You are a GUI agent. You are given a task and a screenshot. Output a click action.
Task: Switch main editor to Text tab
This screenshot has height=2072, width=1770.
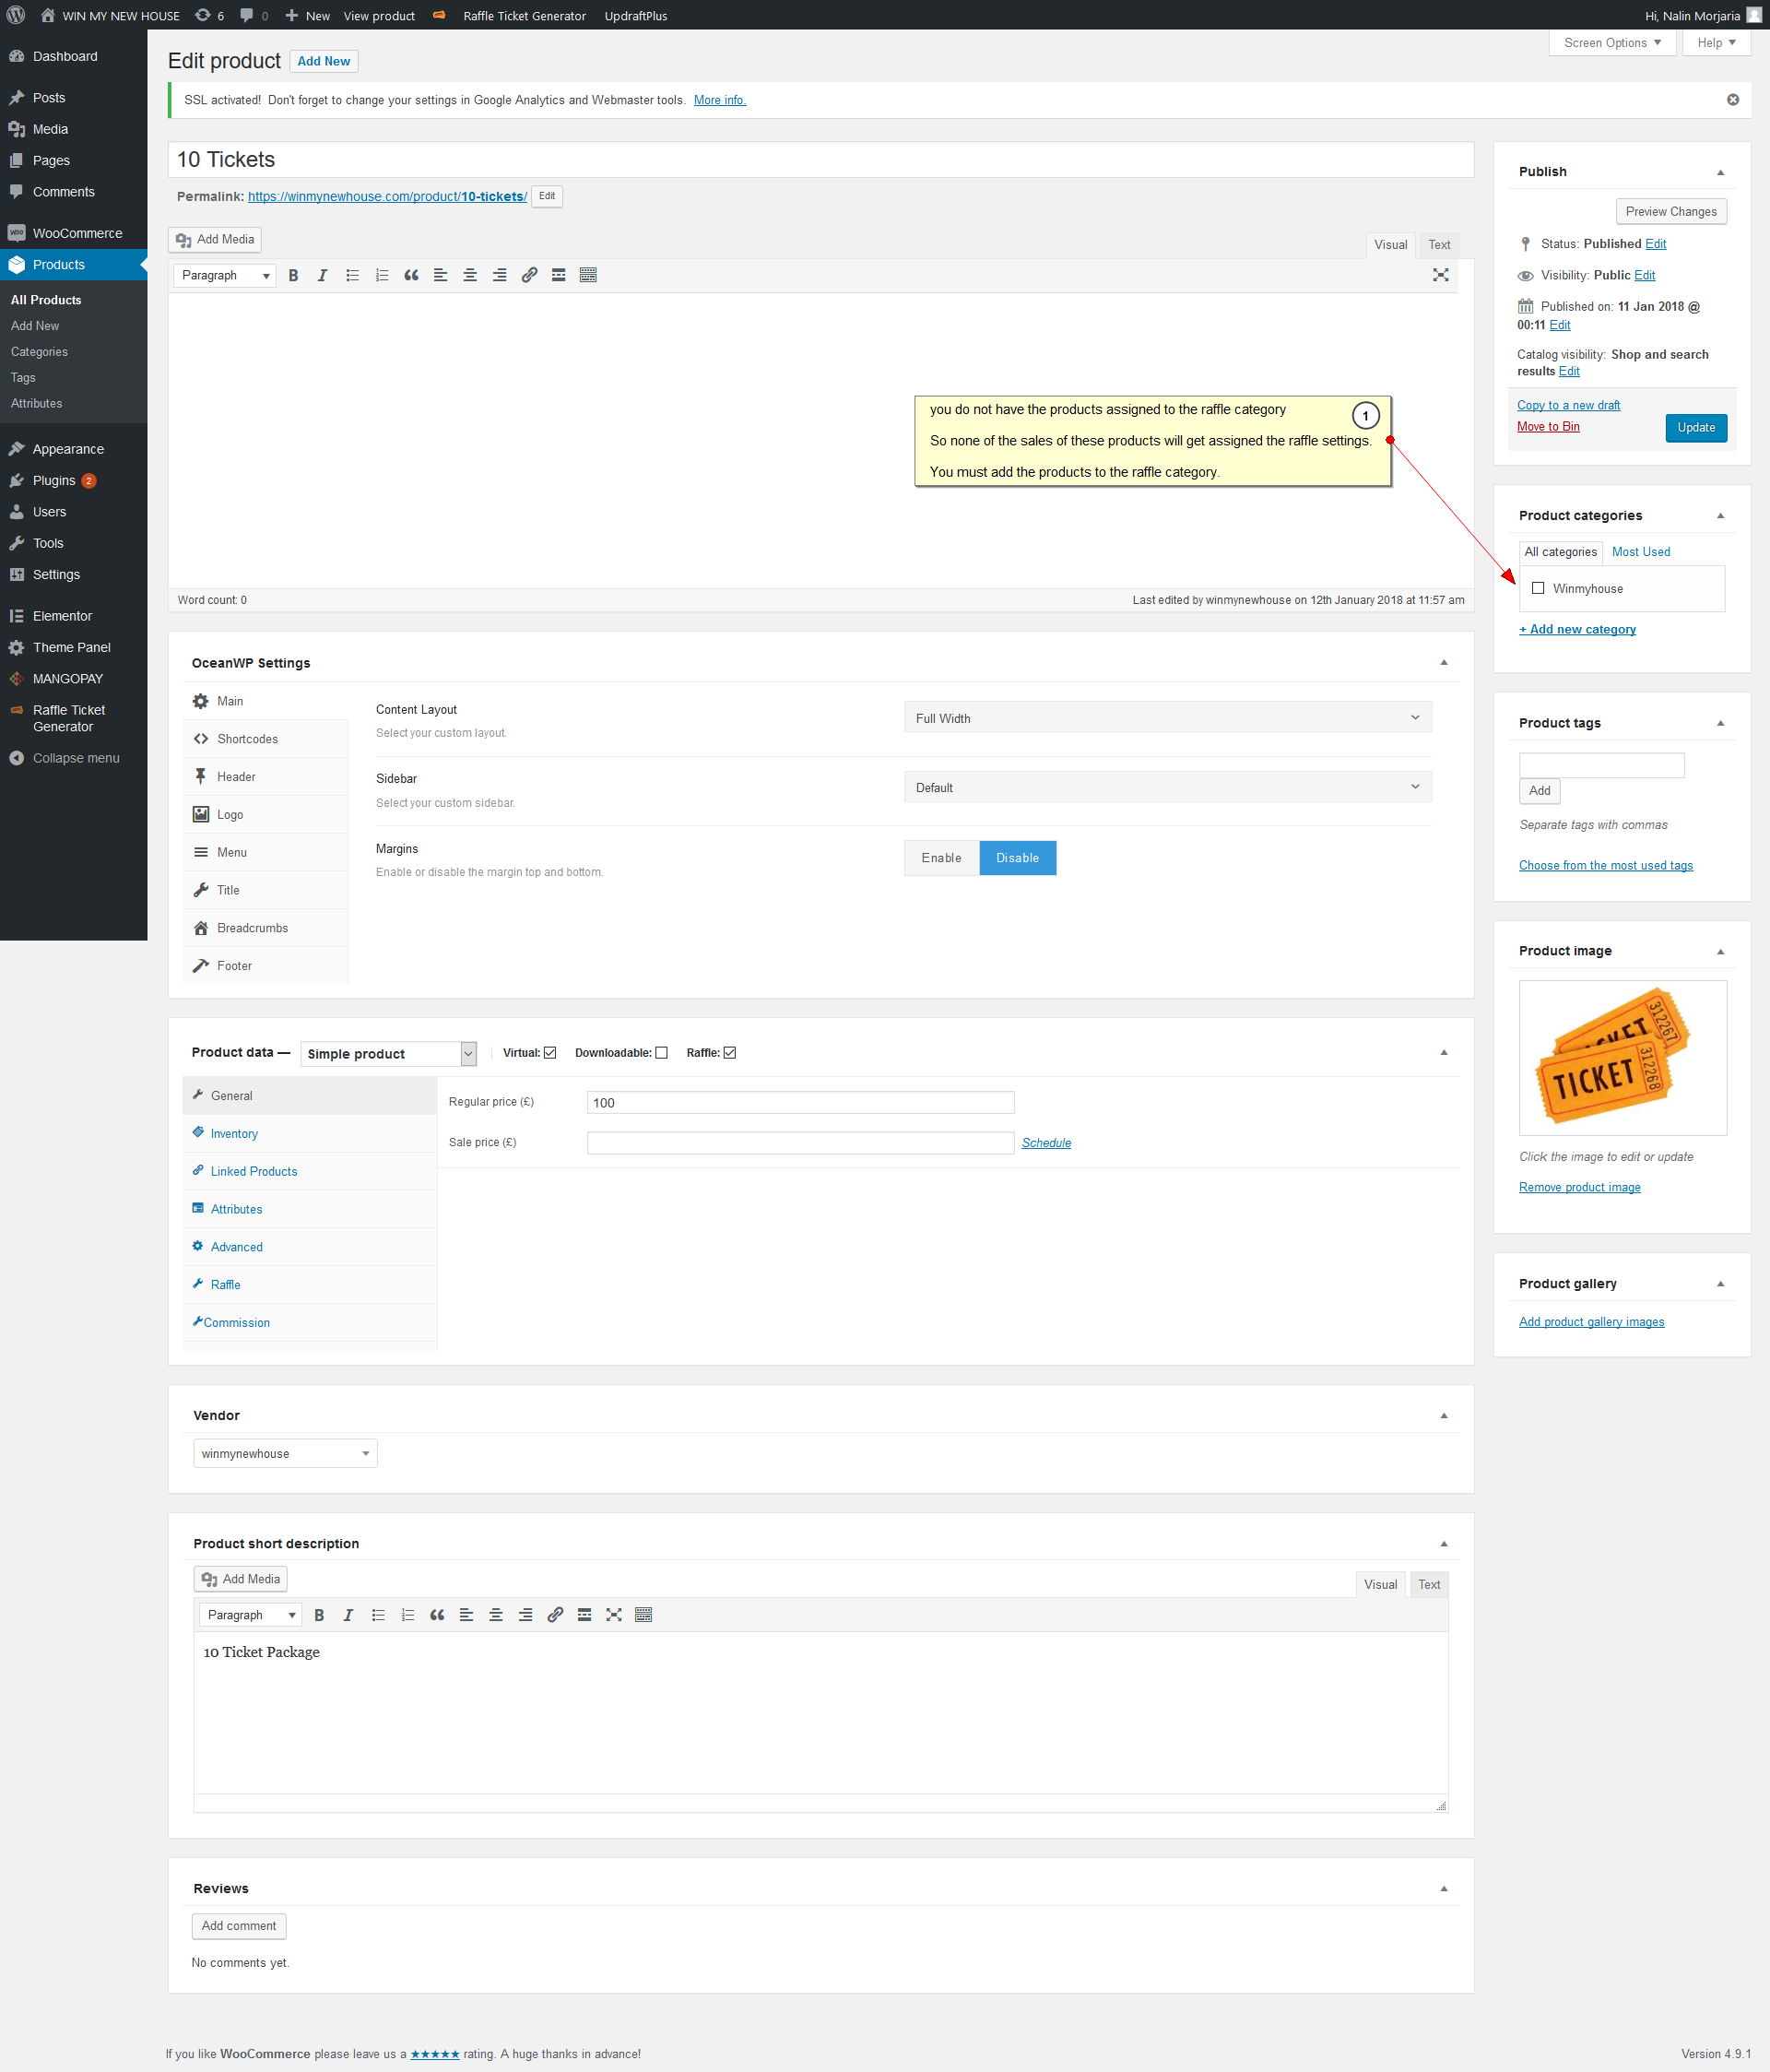(1438, 245)
